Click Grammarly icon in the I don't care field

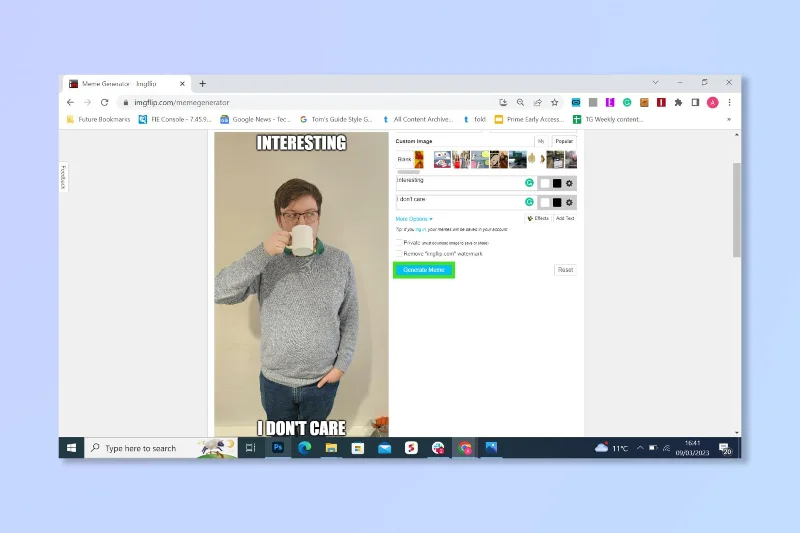[530, 202]
